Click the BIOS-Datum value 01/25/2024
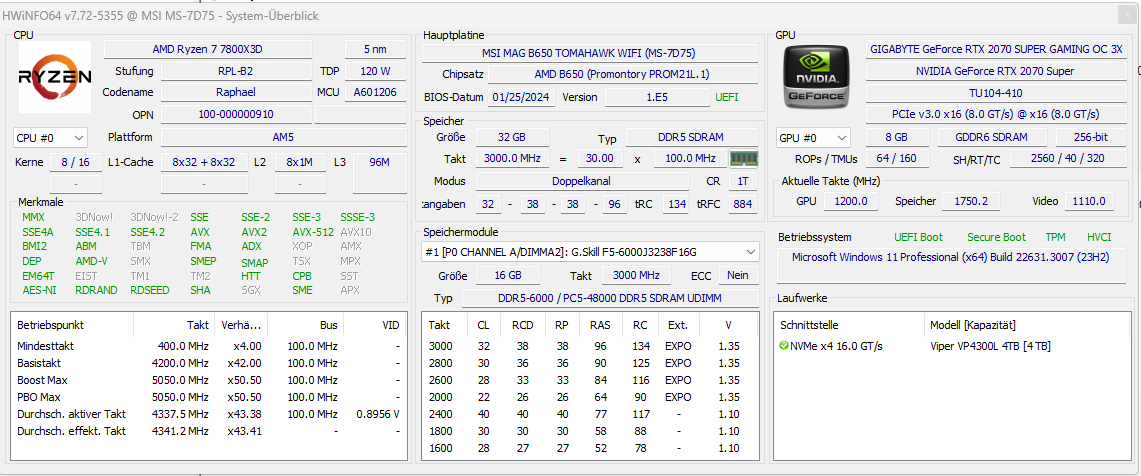This screenshot has width=1141, height=476. point(522,97)
